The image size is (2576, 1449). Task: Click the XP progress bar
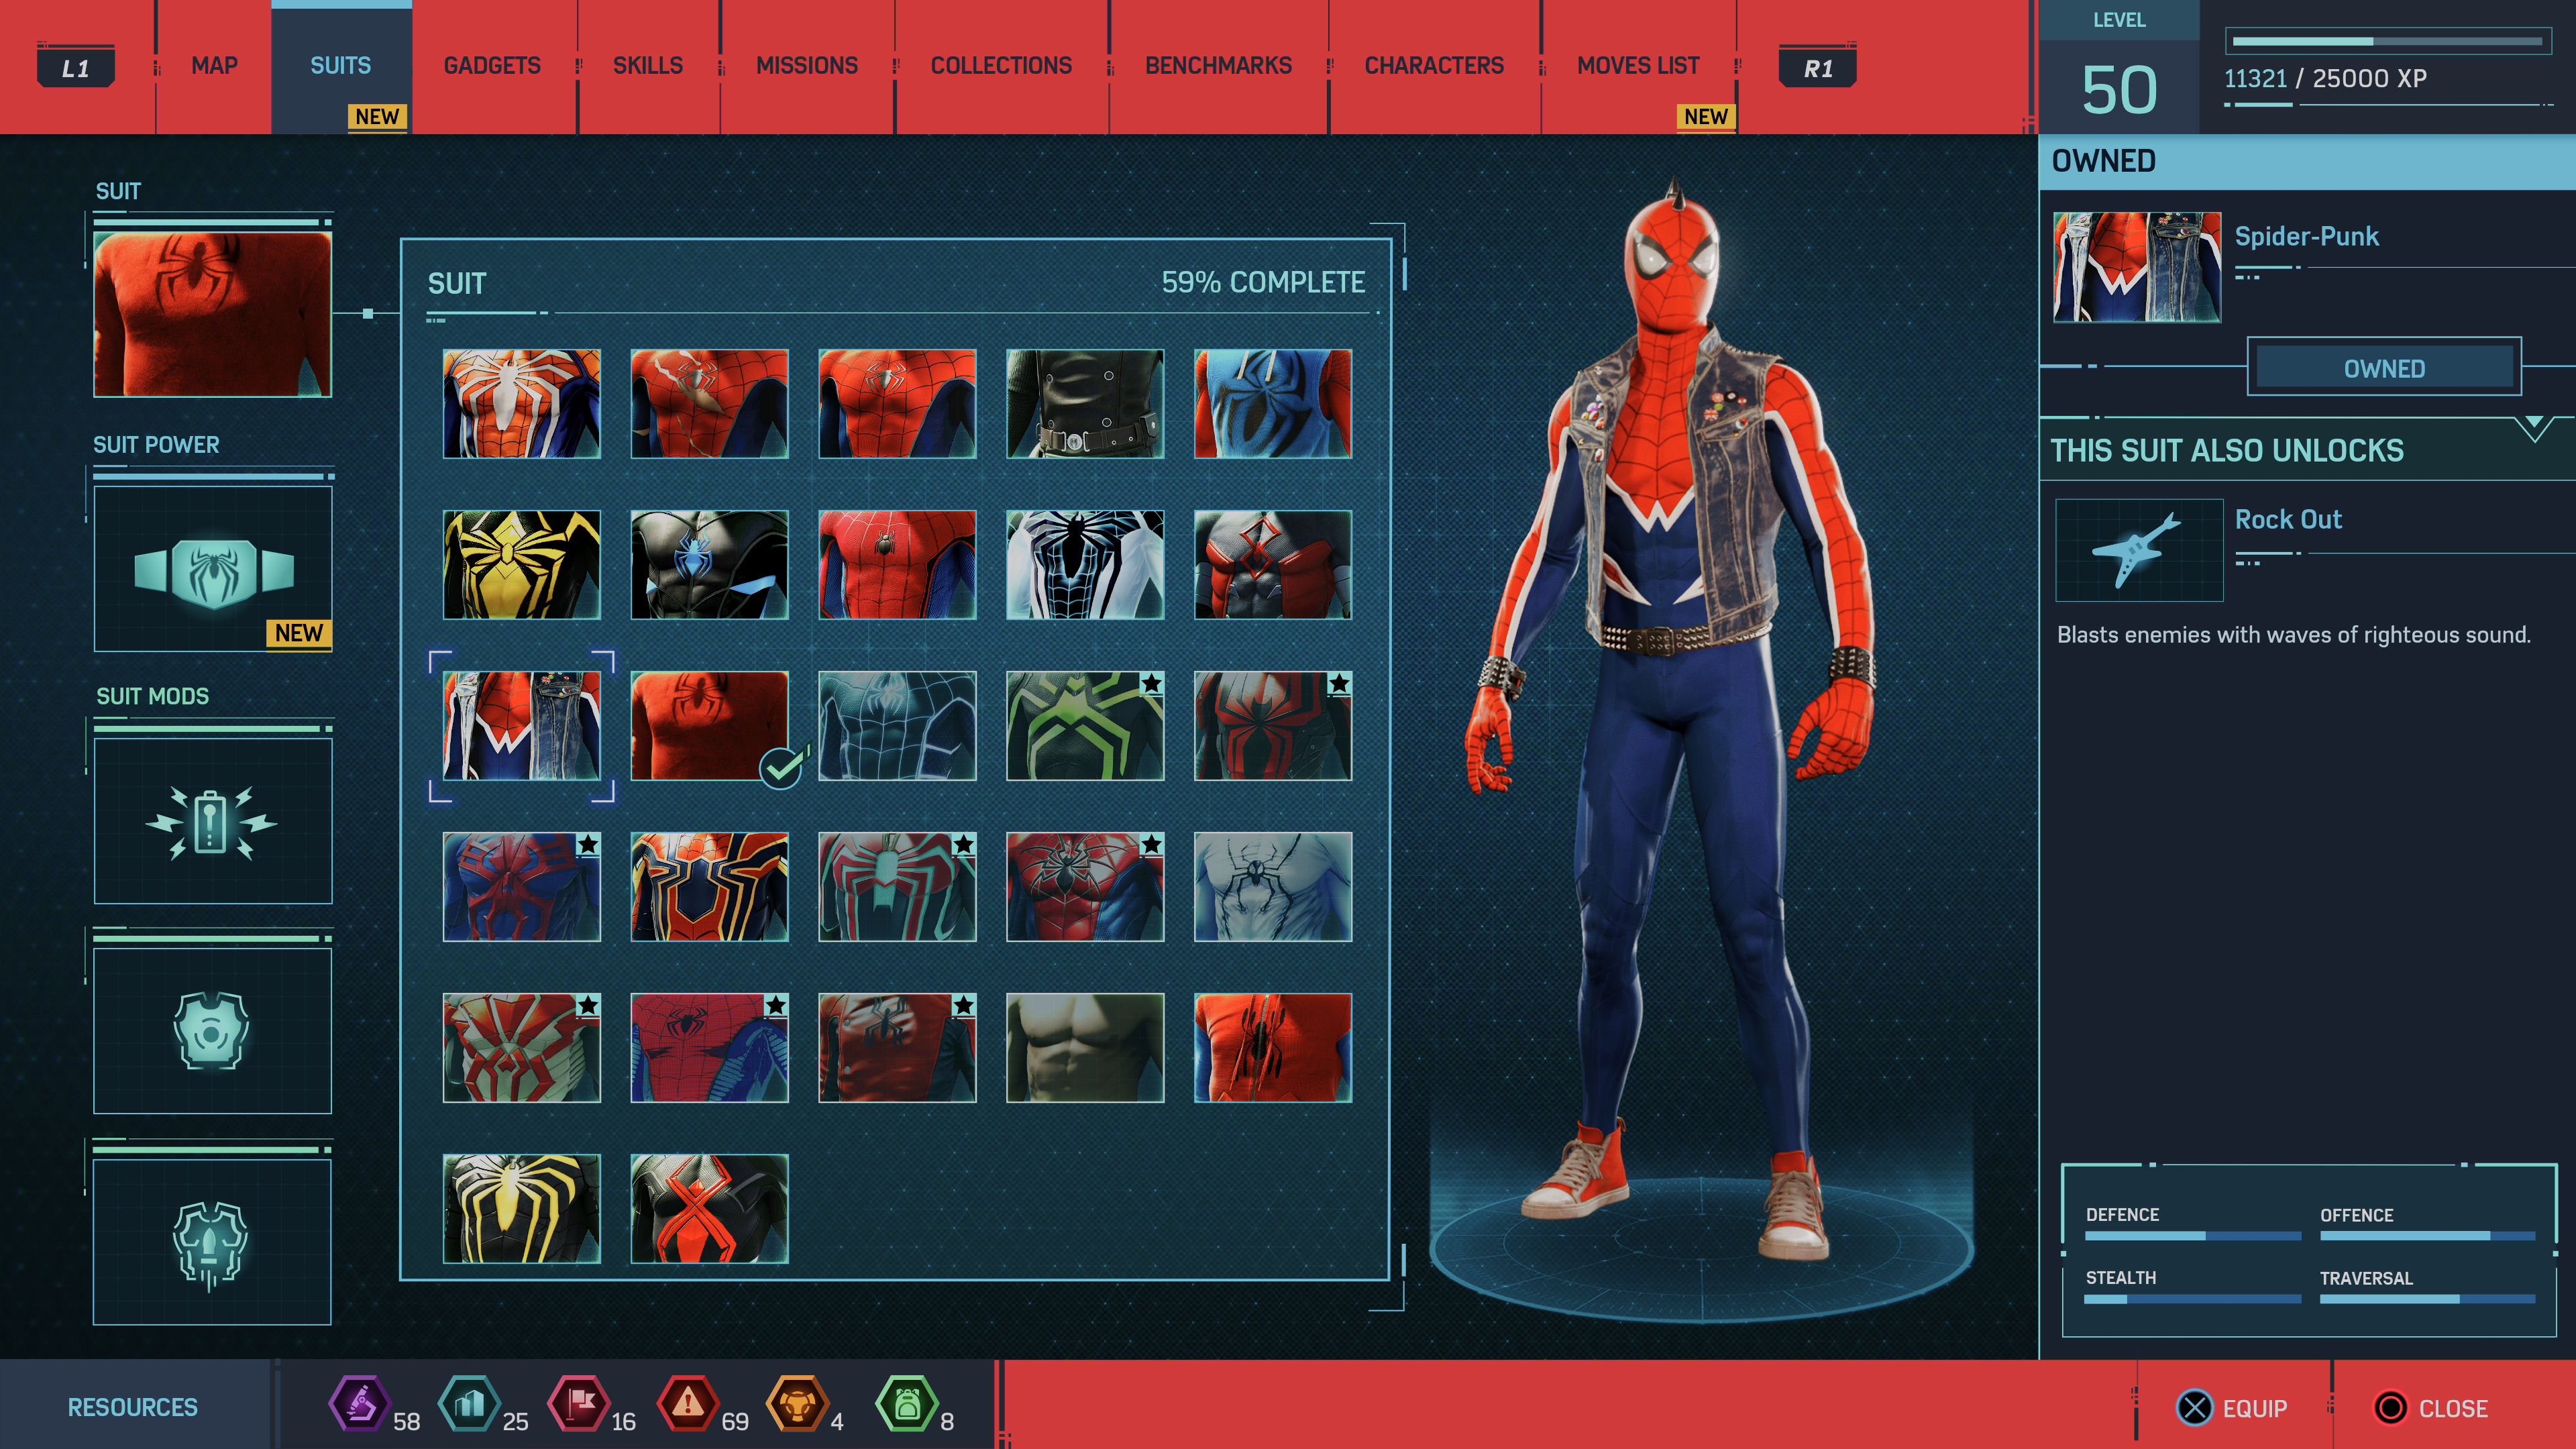click(x=2387, y=42)
